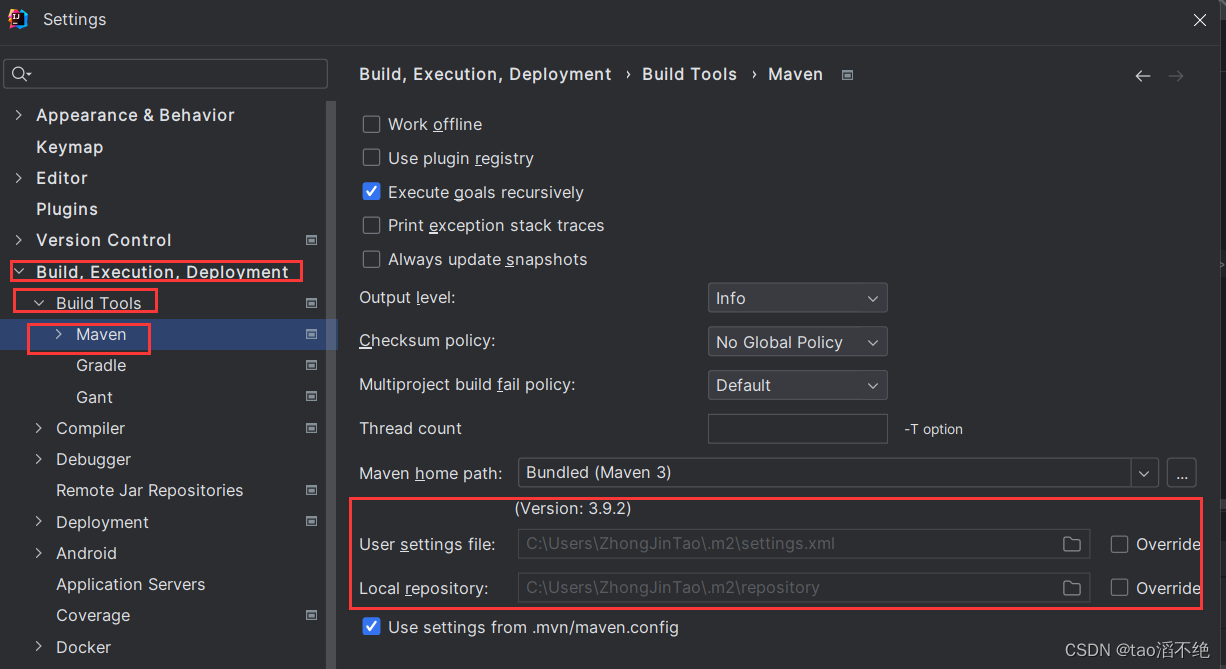Collapse the Build Tools node
Screen dimensions: 1226x669
pos(39,303)
